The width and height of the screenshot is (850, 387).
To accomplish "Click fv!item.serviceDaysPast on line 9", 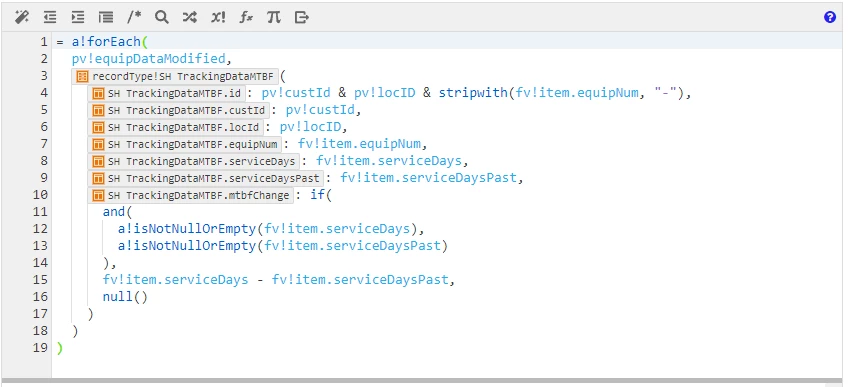I will 429,178.
